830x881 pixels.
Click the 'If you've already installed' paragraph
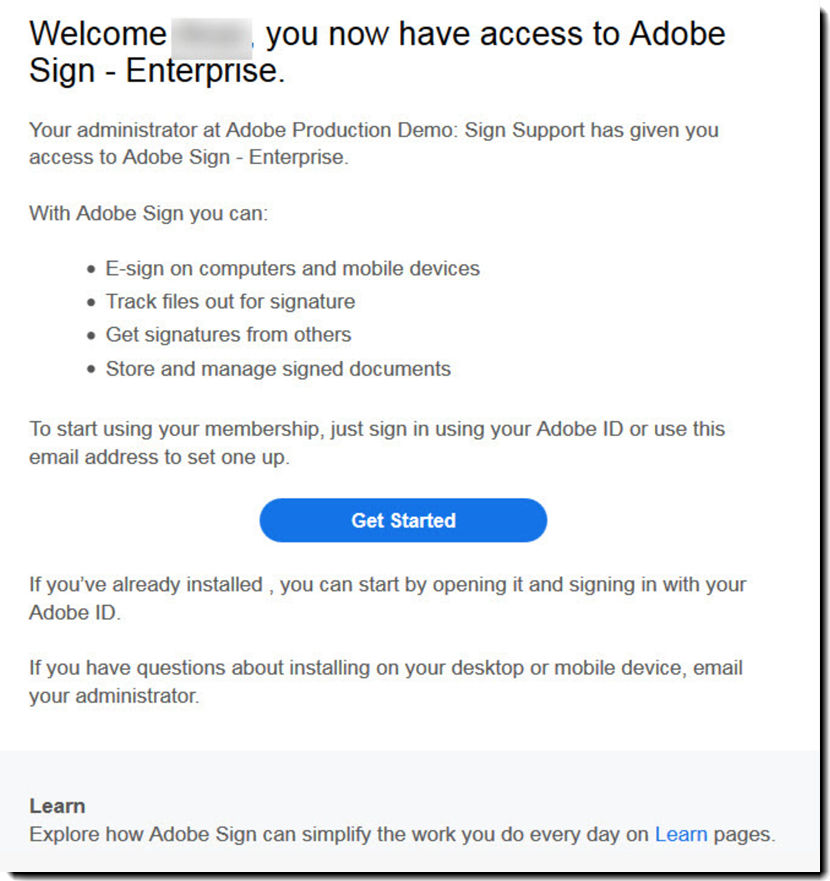(386, 585)
